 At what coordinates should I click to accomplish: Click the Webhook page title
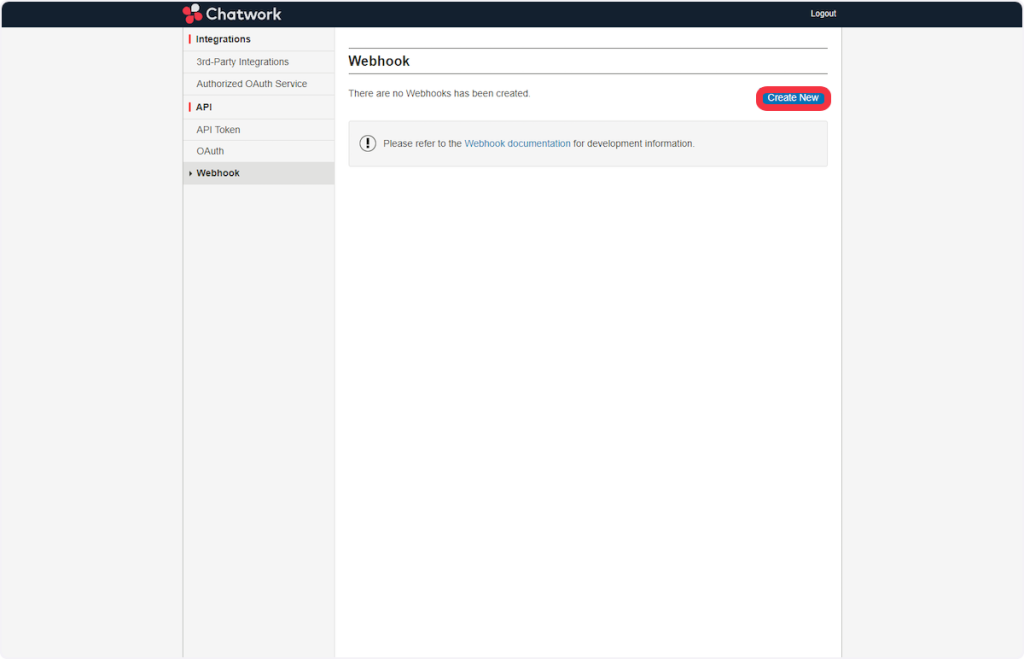pos(379,61)
